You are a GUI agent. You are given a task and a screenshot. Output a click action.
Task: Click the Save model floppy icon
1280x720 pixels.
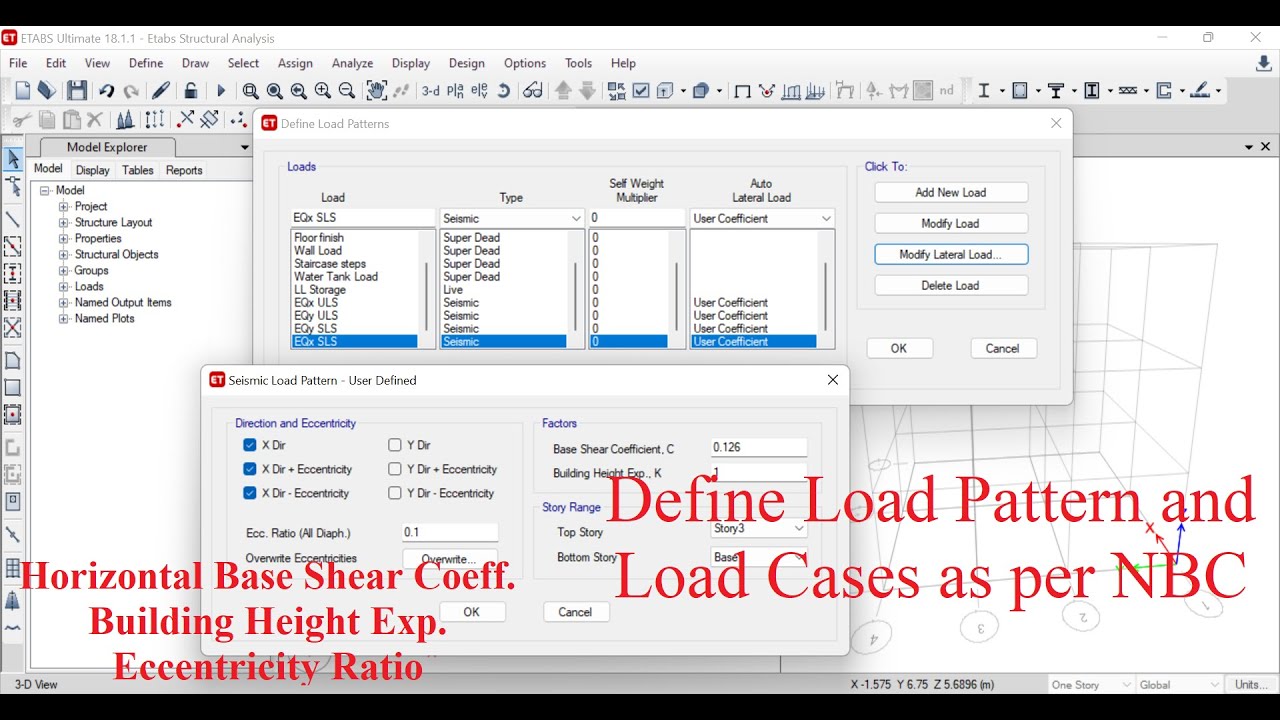(x=77, y=90)
